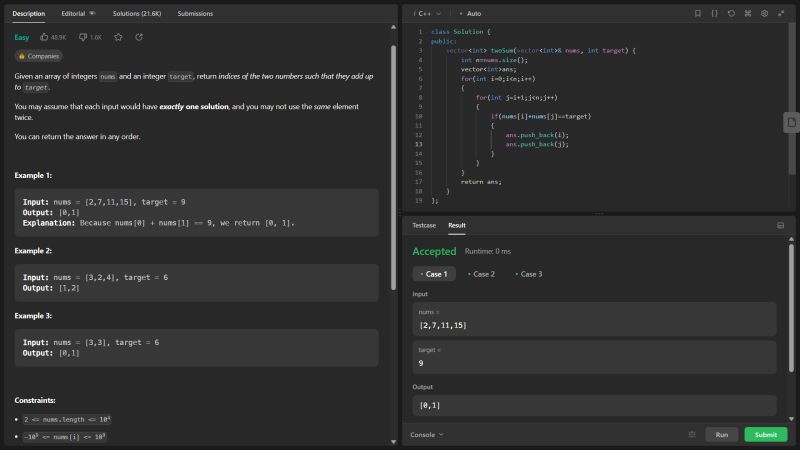Switch to the Testcase tab
Screen dimensions: 800x450
424,226
